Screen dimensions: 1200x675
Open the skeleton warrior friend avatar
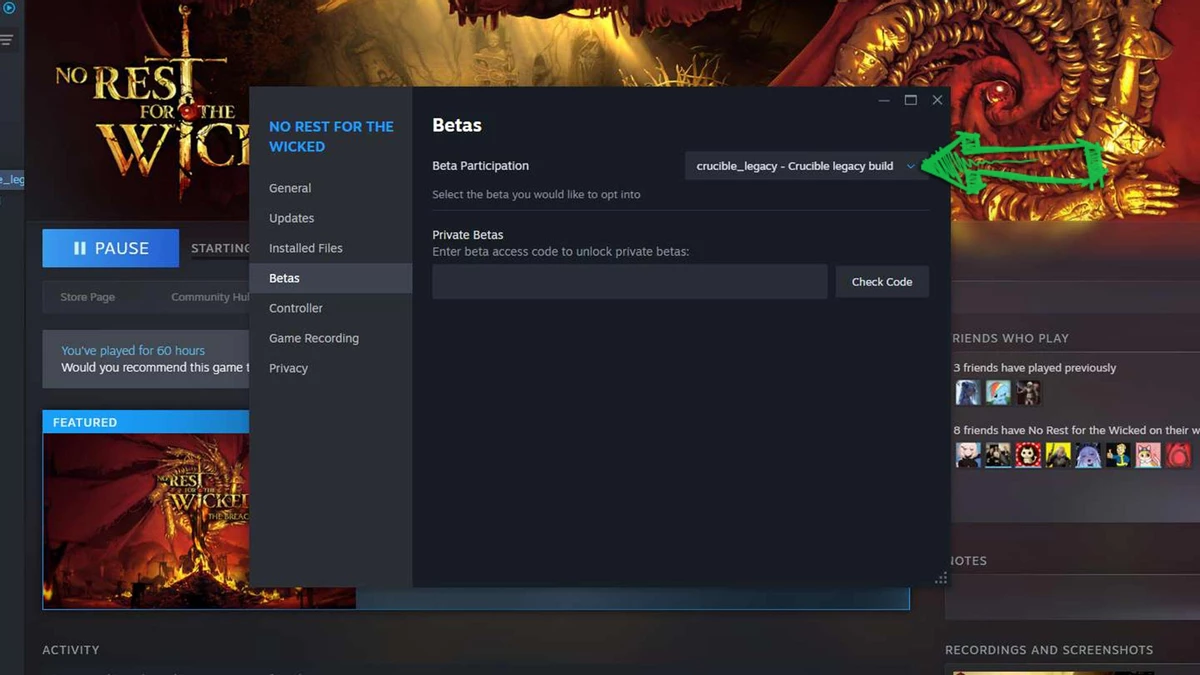coord(1028,393)
